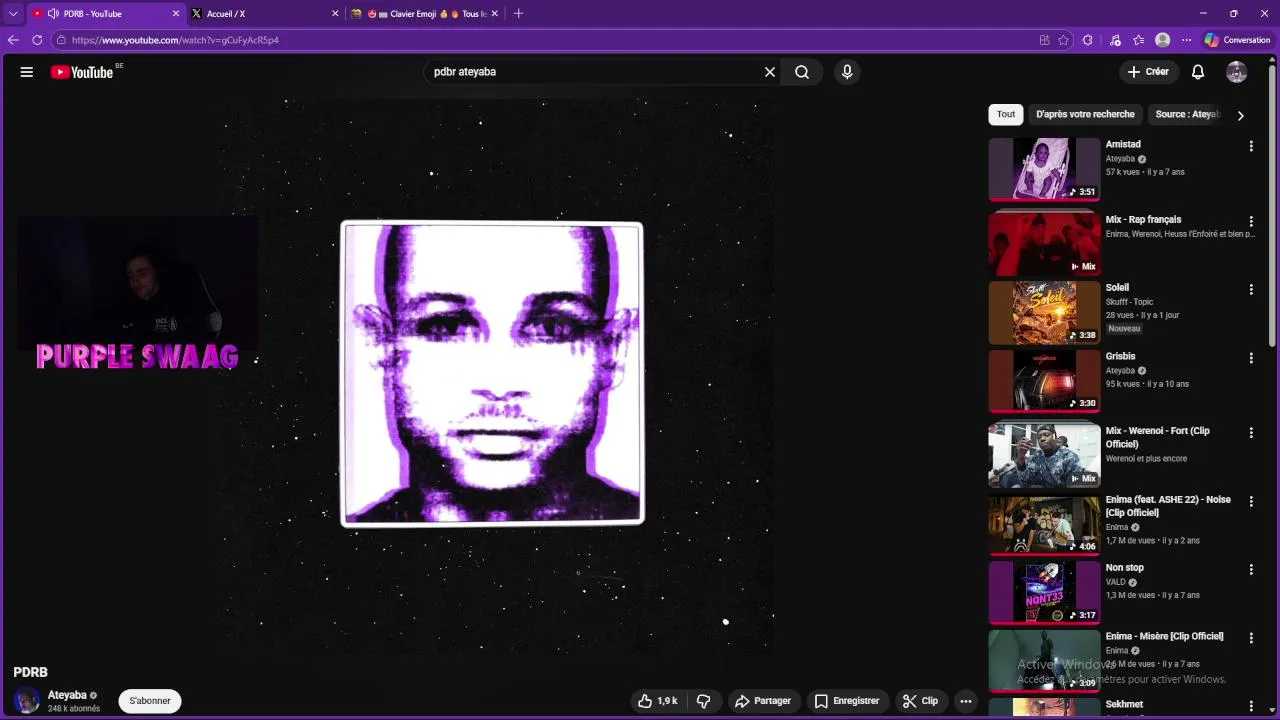Open the browser media control music icon
This screenshot has height=720, width=1280.
tap(1115, 40)
